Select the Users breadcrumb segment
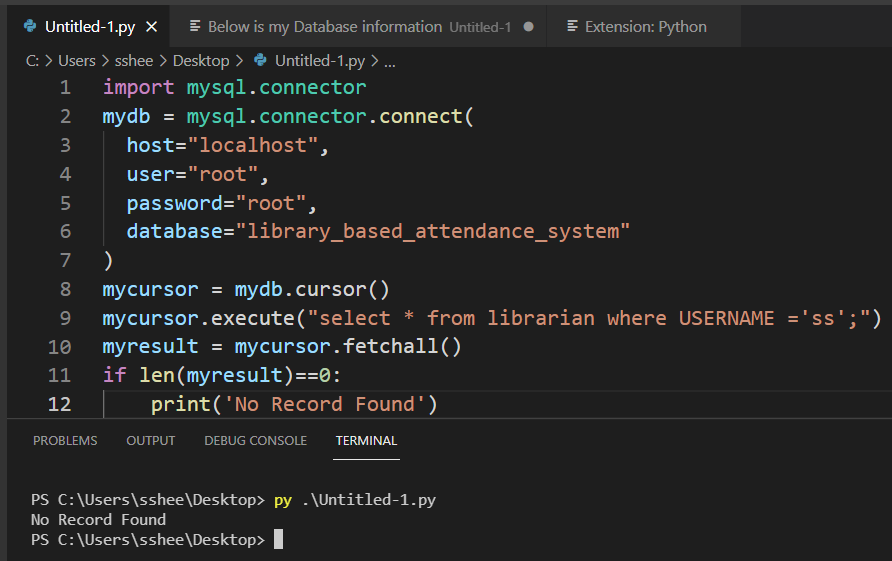Screen dimensions: 892x561 pos(77,61)
